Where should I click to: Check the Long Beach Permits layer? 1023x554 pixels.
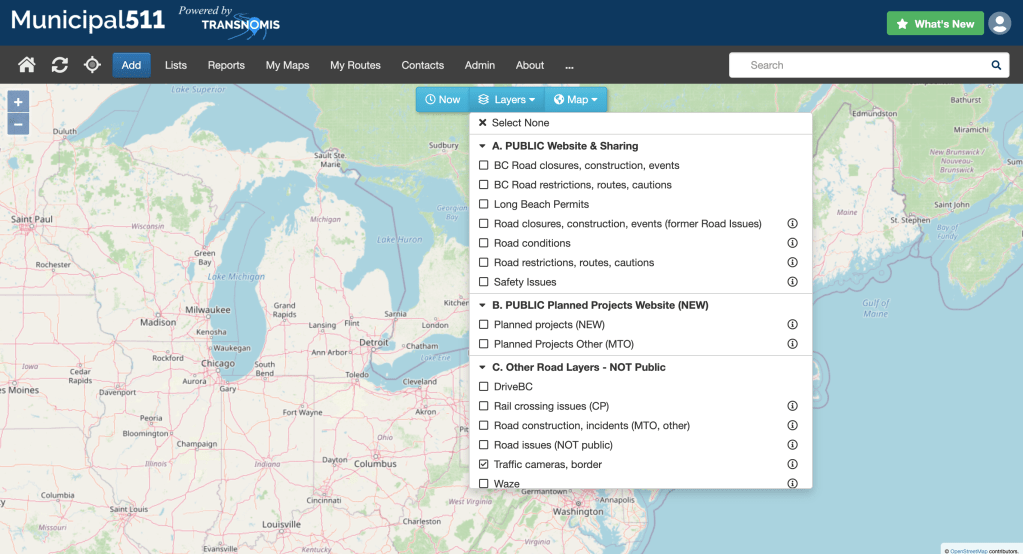tap(484, 204)
